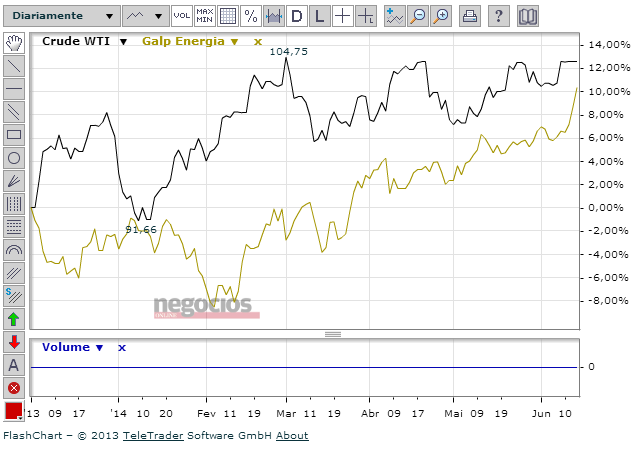The width and height of the screenshot is (638, 450).
Task: Select the horizontal line tool
Action: [14, 89]
